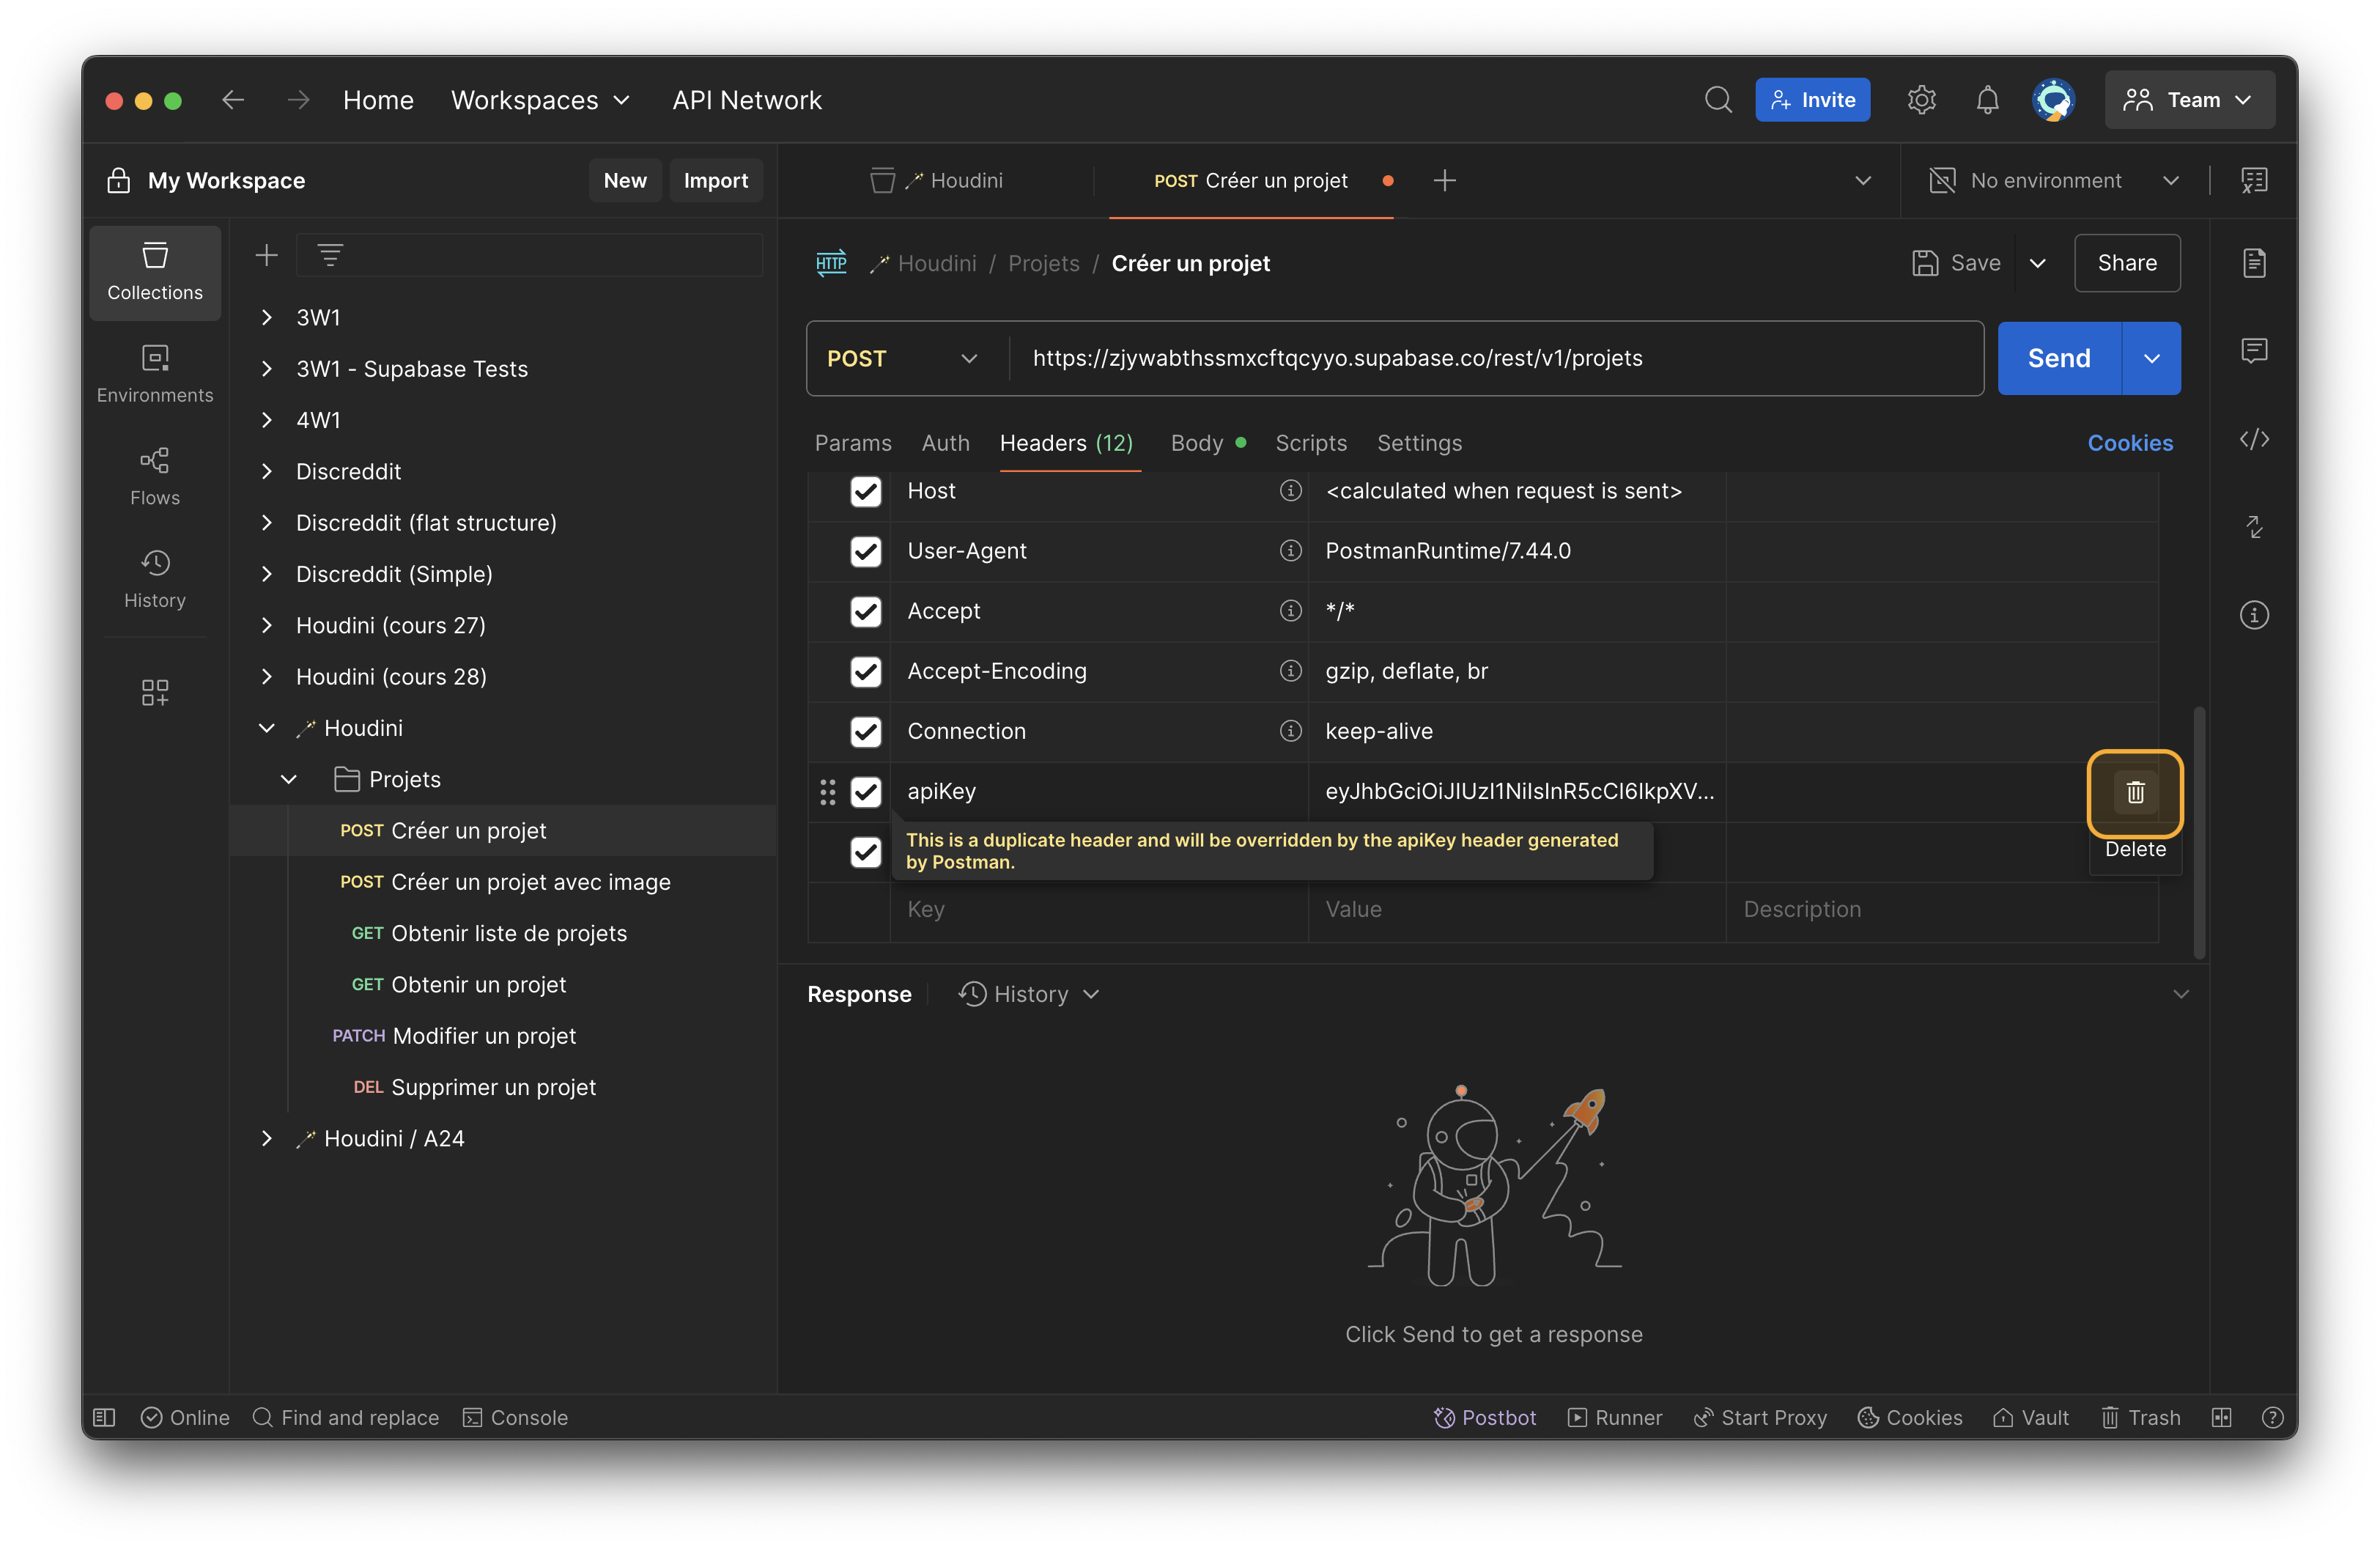Open the Team dropdown
The height and width of the screenshot is (1548, 2380).
(2189, 100)
